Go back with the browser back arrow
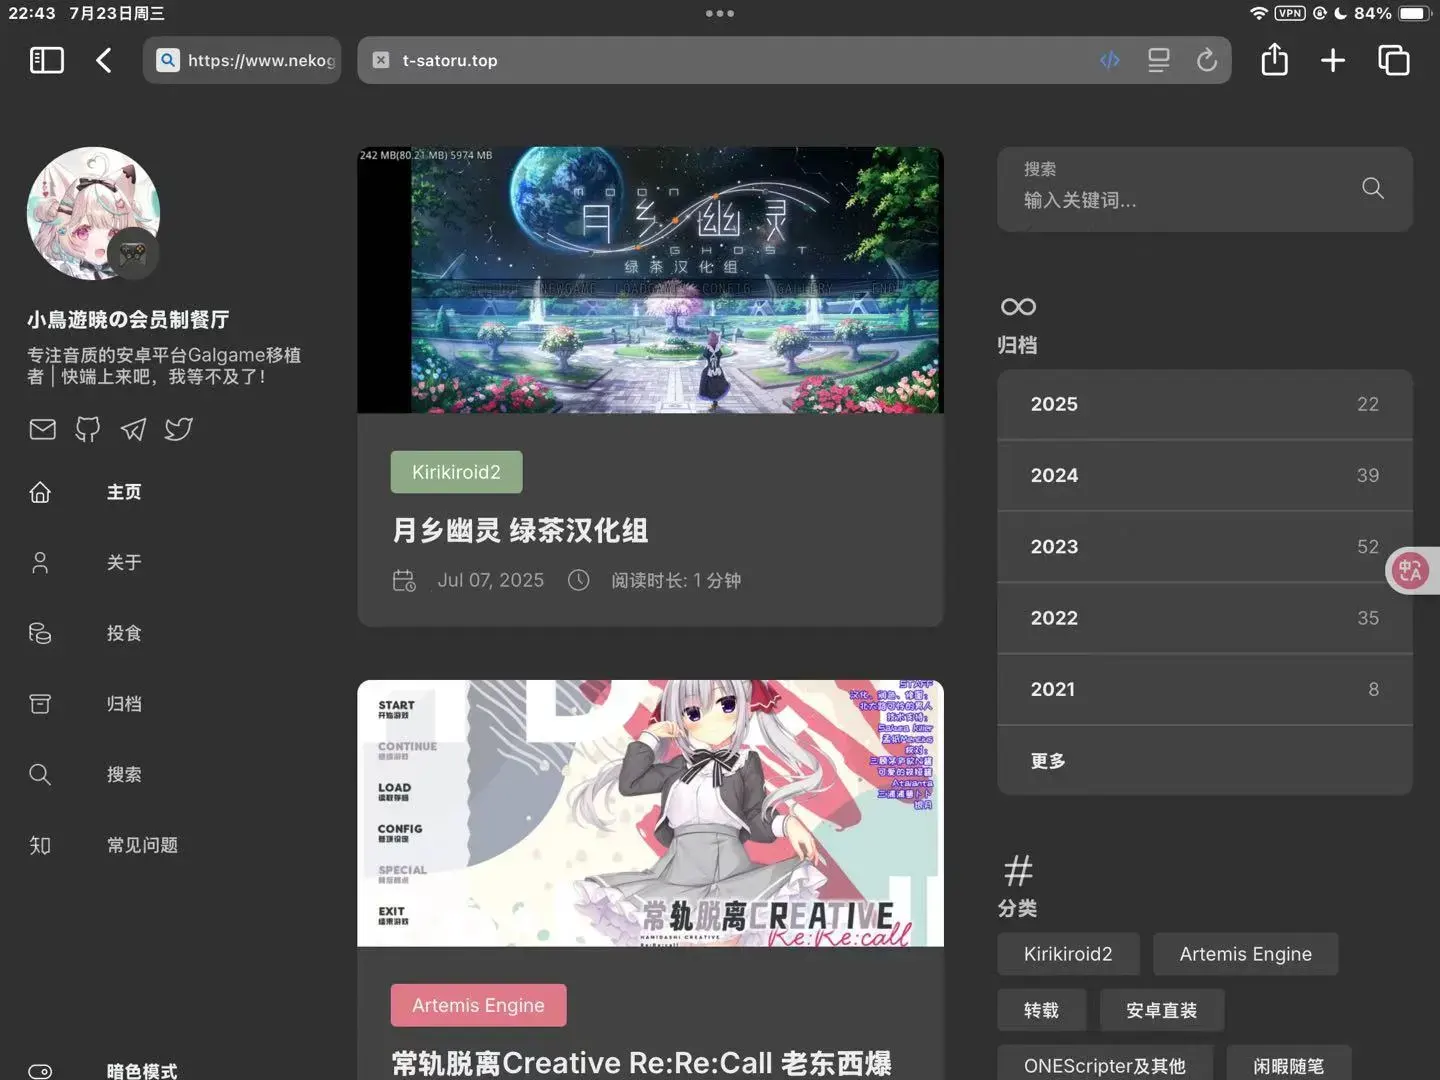The width and height of the screenshot is (1440, 1080). pos(104,60)
